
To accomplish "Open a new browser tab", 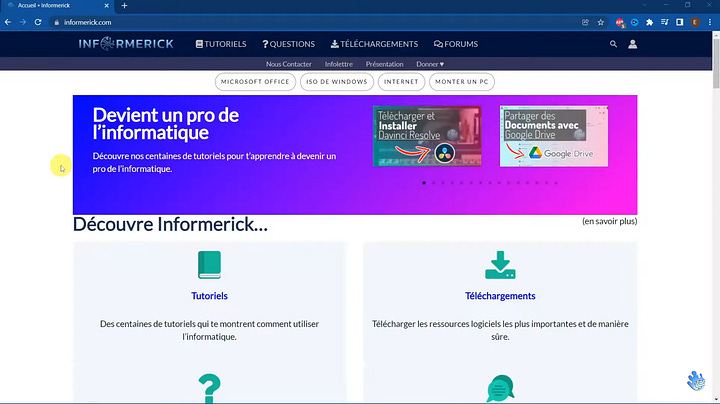I will (x=124, y=6).
